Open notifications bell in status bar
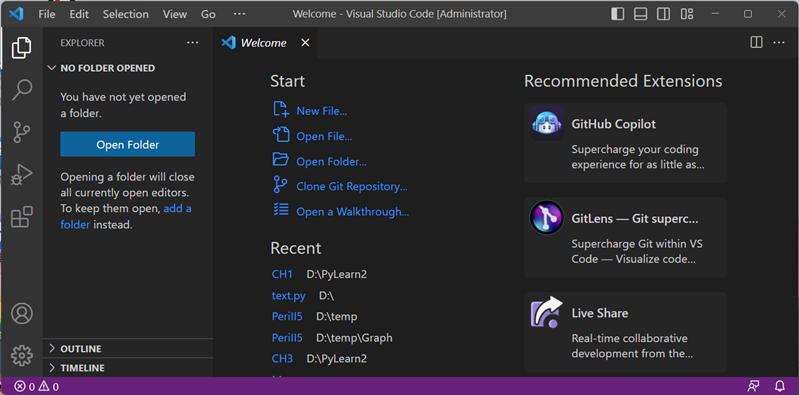 pos(780,386)
